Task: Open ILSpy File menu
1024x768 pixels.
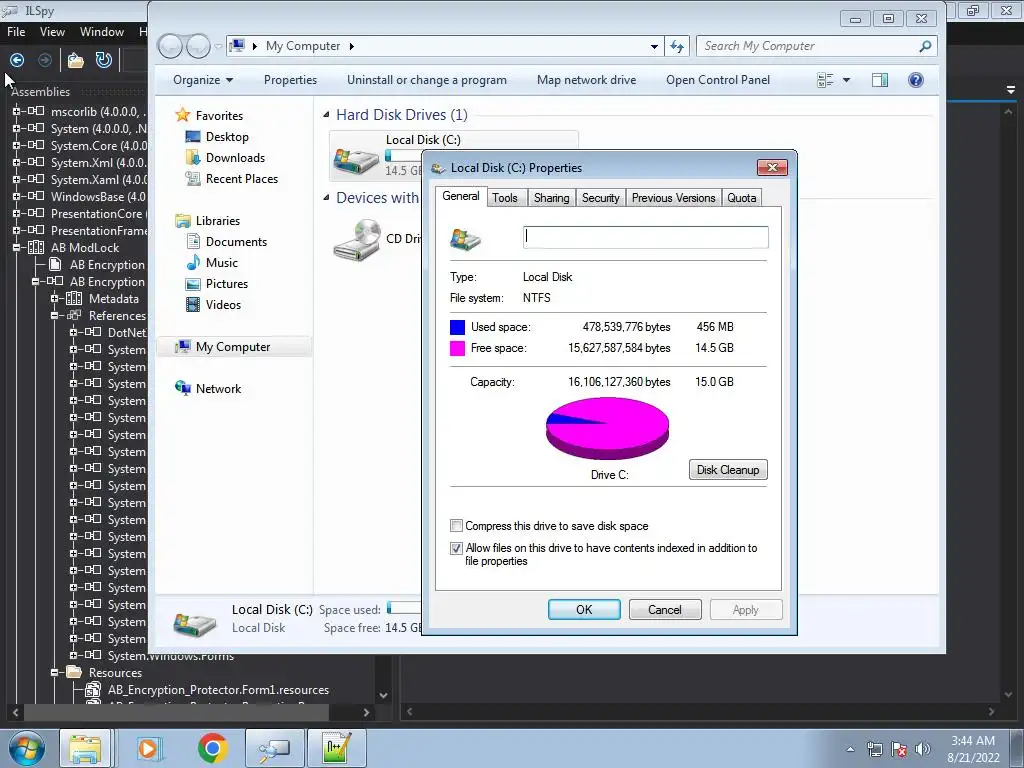Action: point(16,32)
